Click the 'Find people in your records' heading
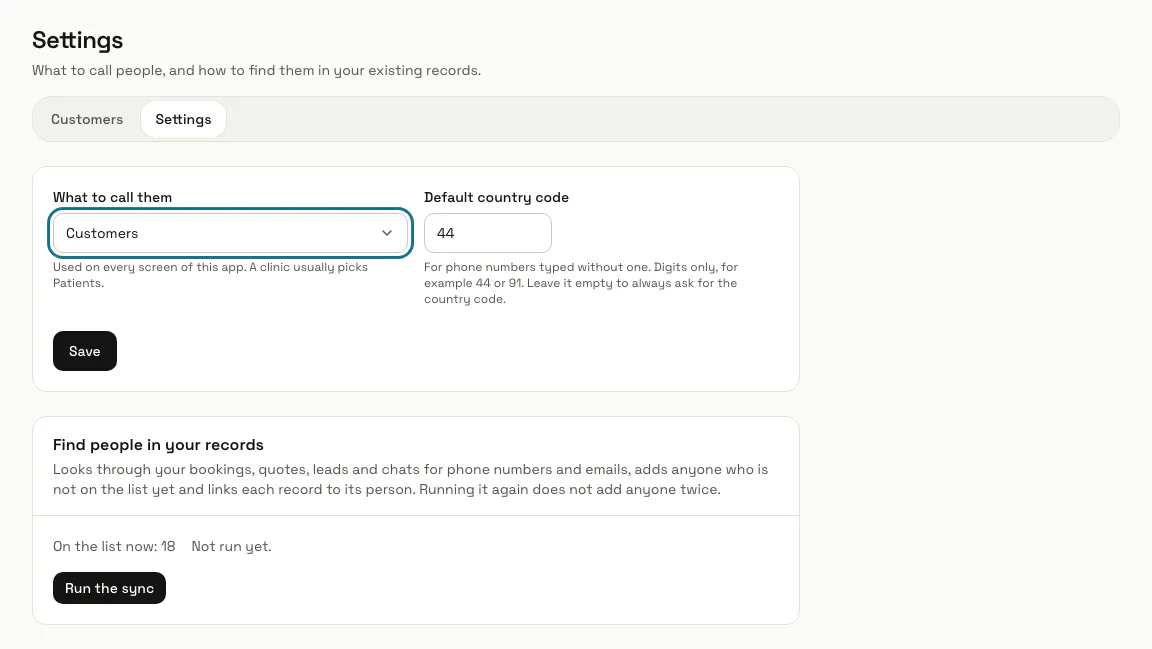The width and height of the screenshot is (1152, 649). [x=158, y=445]
